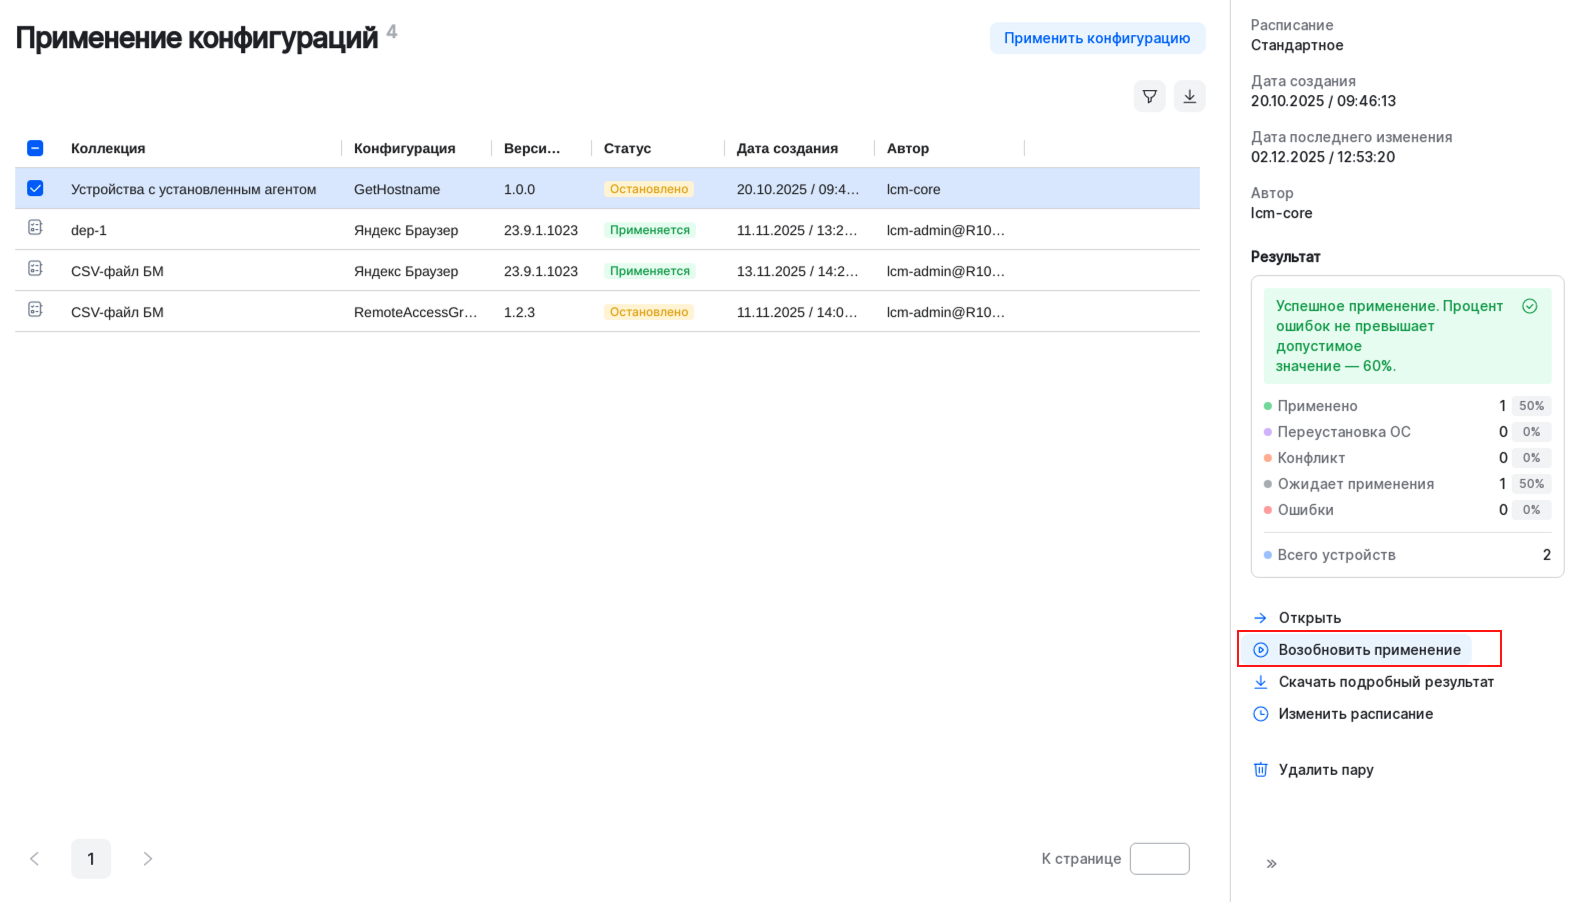
Task: Click the arrow icon next to Открыть
Action: click(x=1260, y=618)
